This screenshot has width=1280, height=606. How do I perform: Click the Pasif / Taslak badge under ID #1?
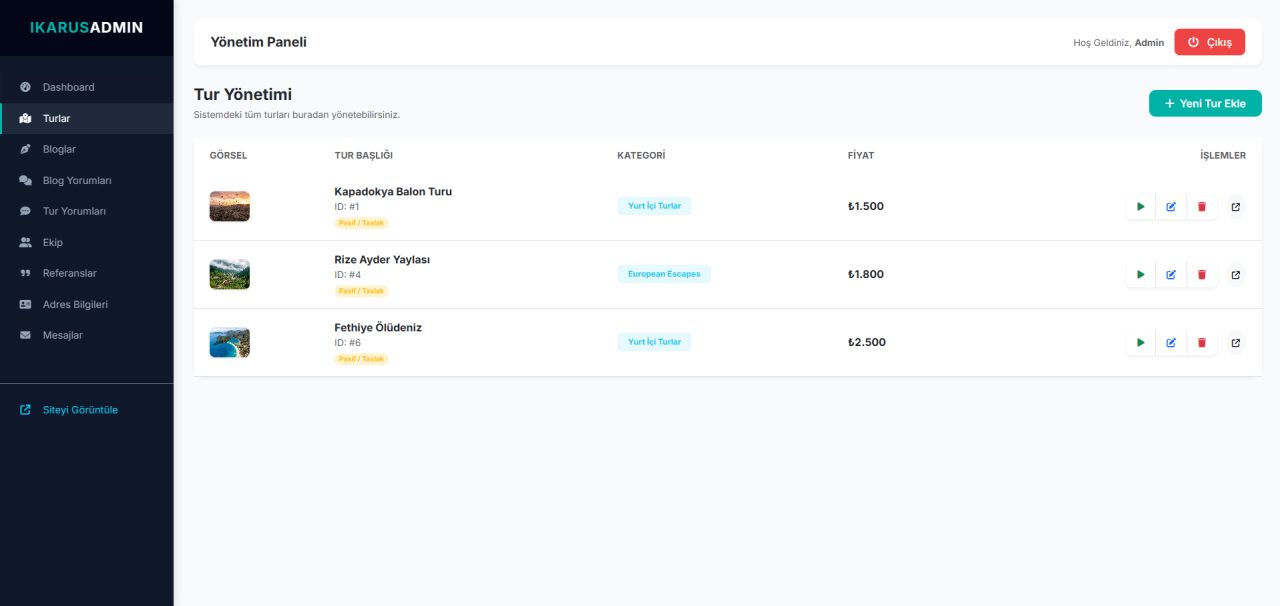[x=361, y=223]
